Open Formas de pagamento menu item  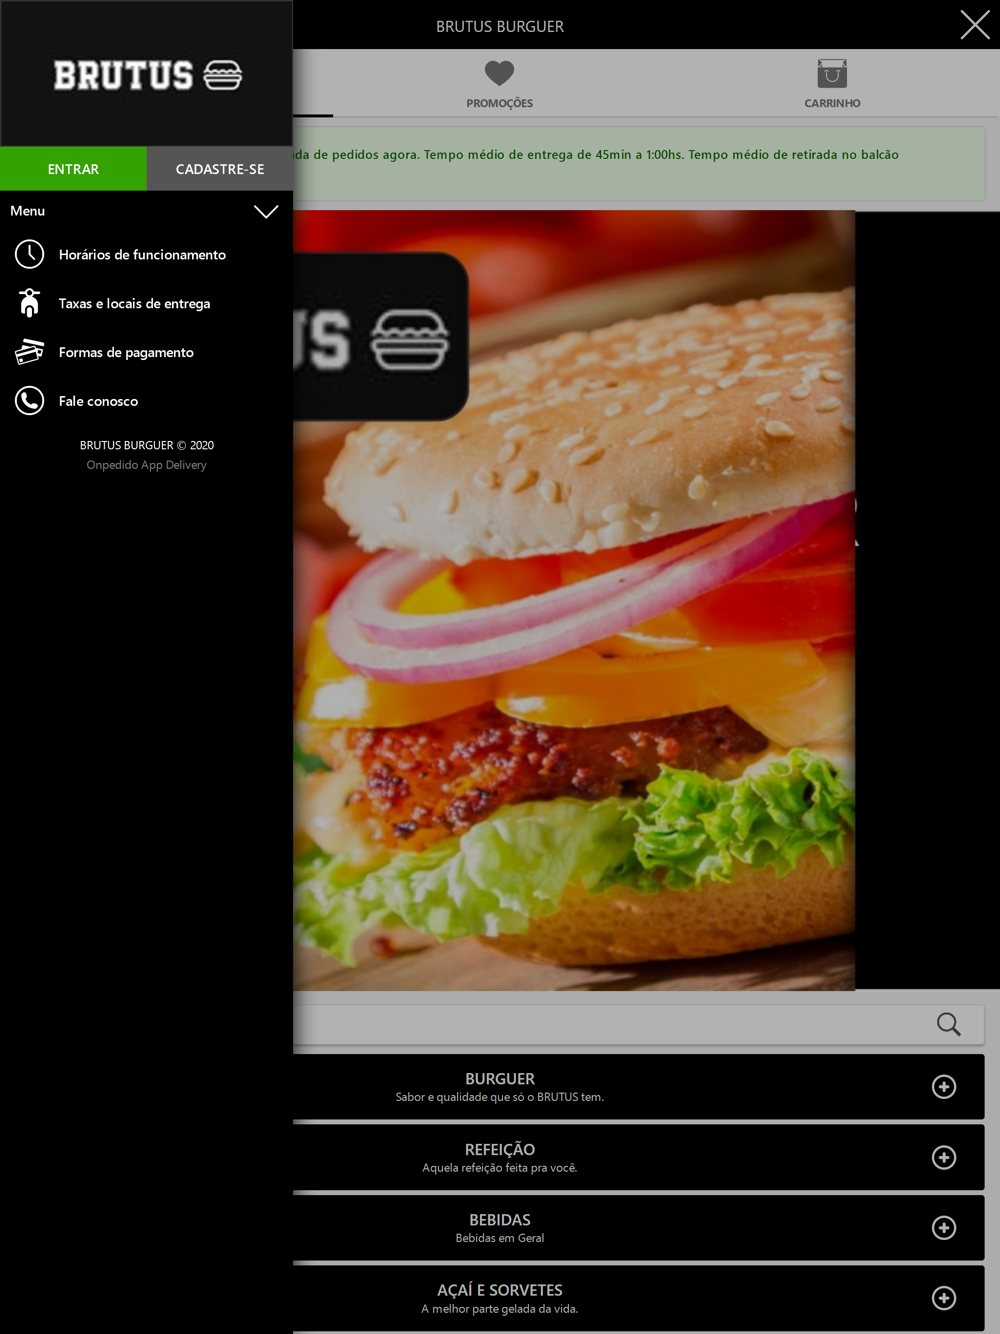click(x=147, y=352)
